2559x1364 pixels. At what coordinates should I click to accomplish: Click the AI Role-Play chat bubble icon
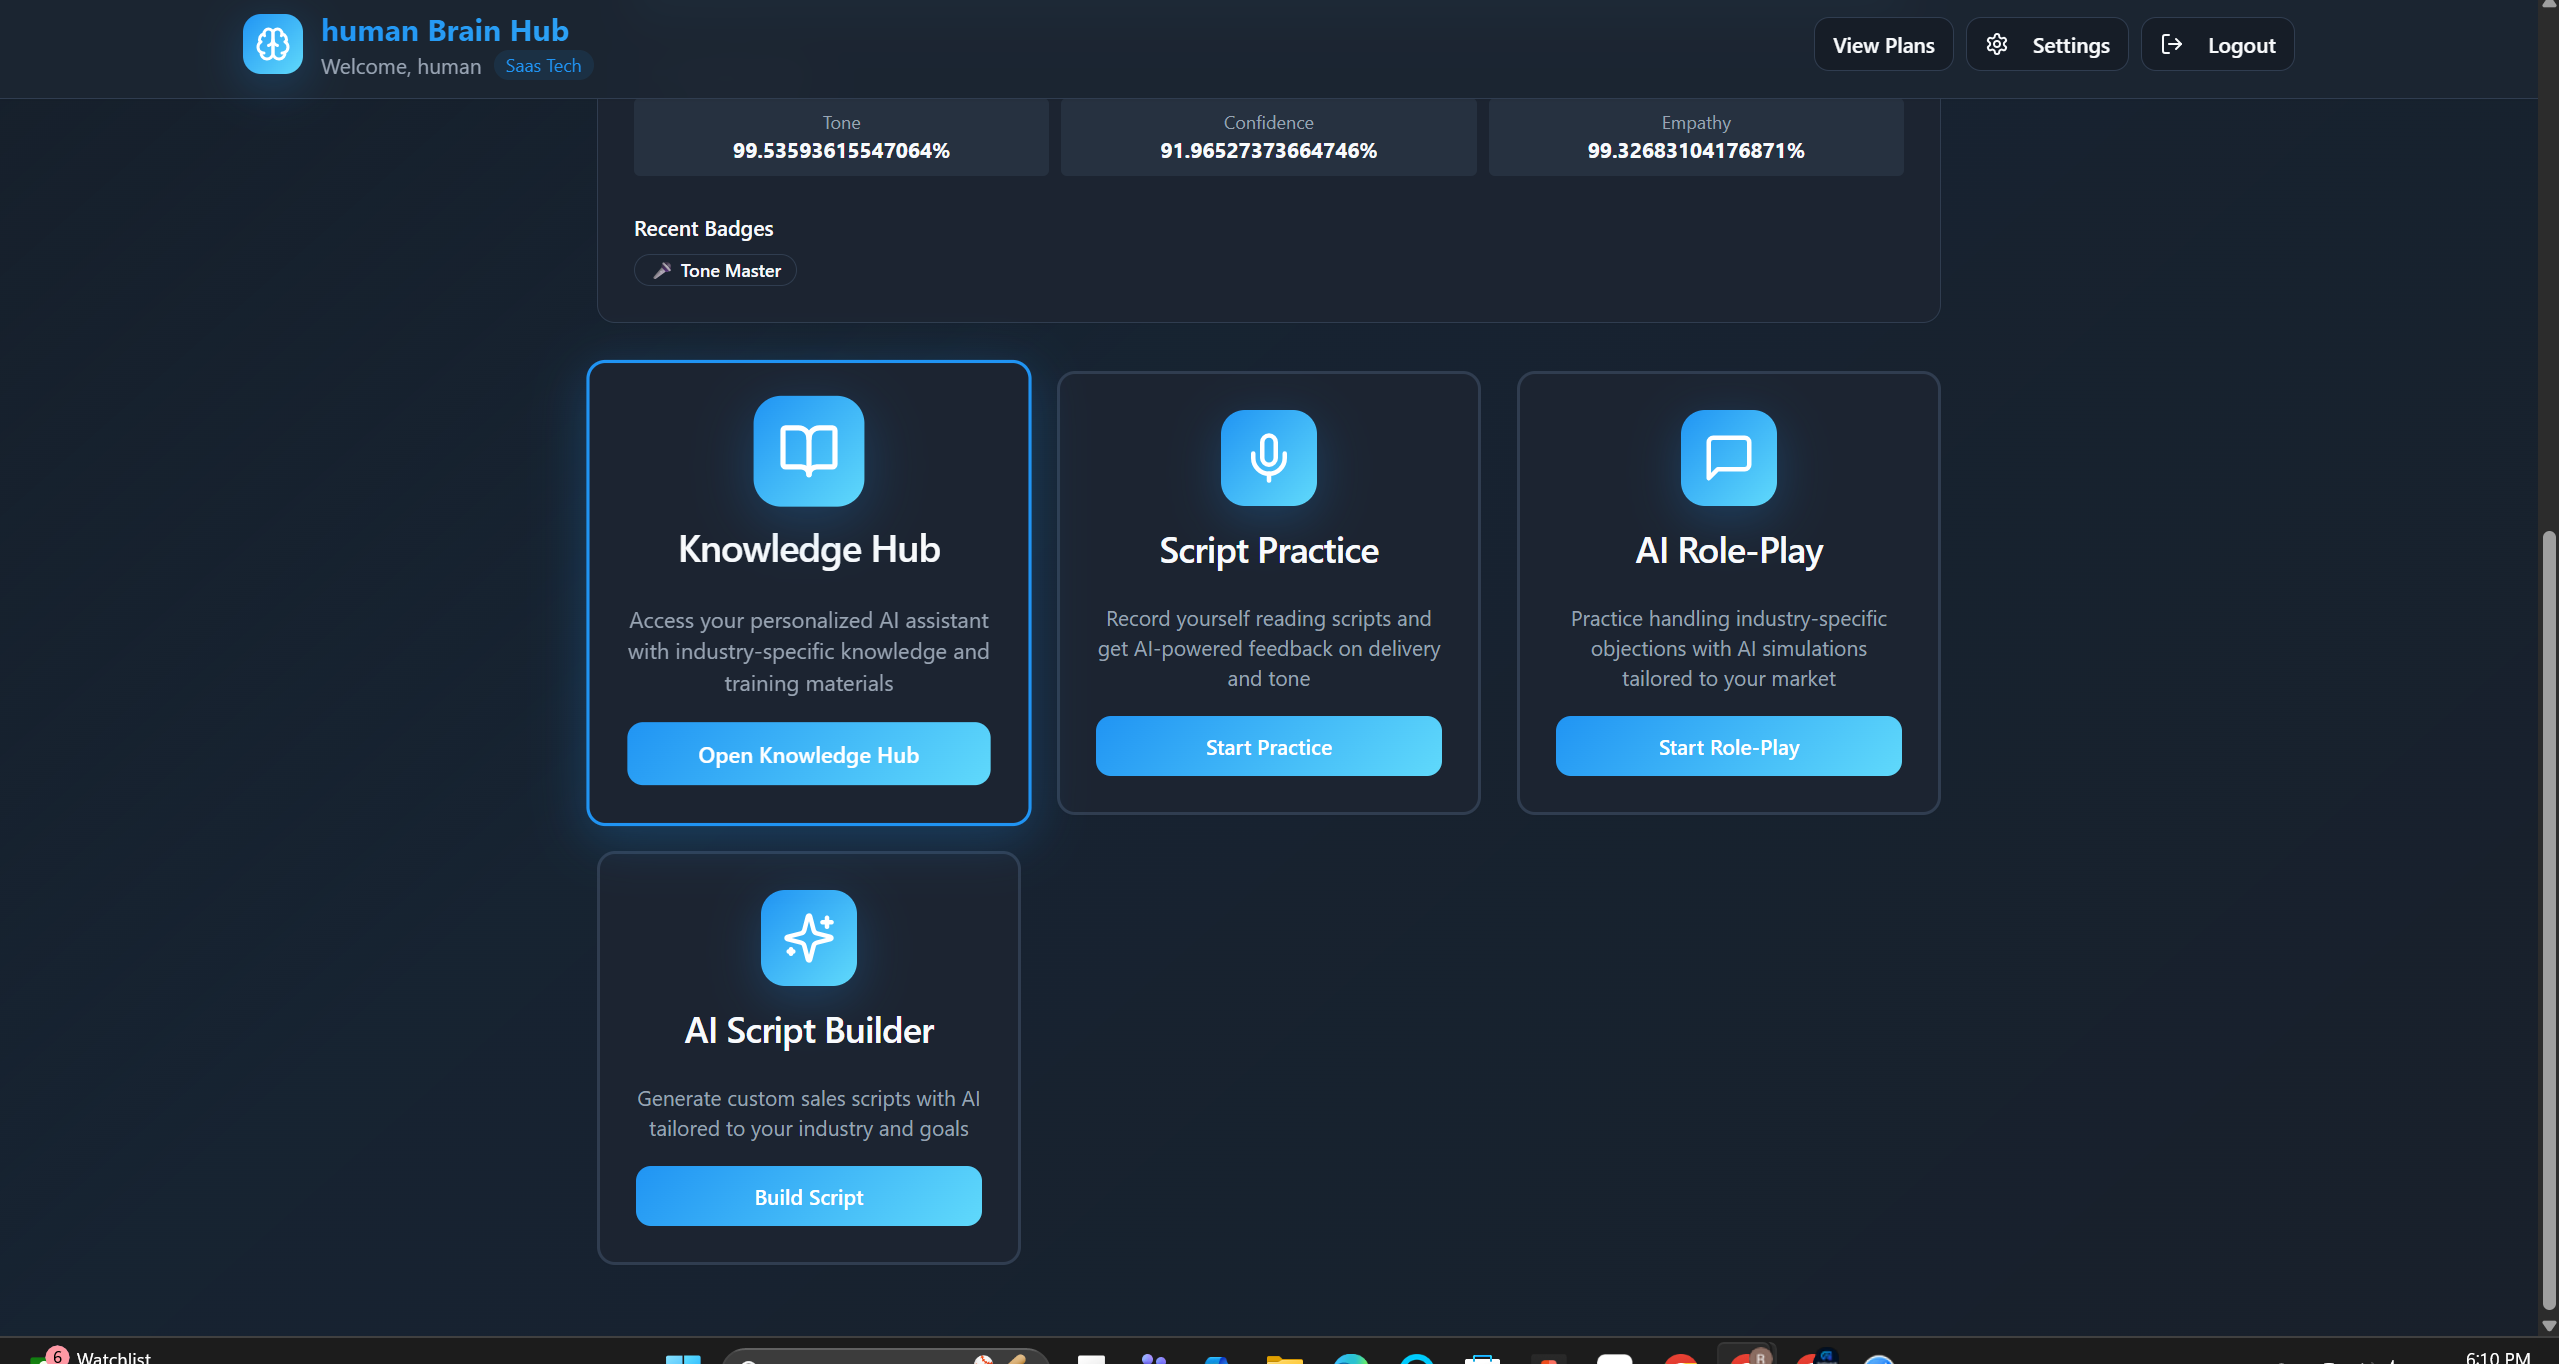(1728, 457)
